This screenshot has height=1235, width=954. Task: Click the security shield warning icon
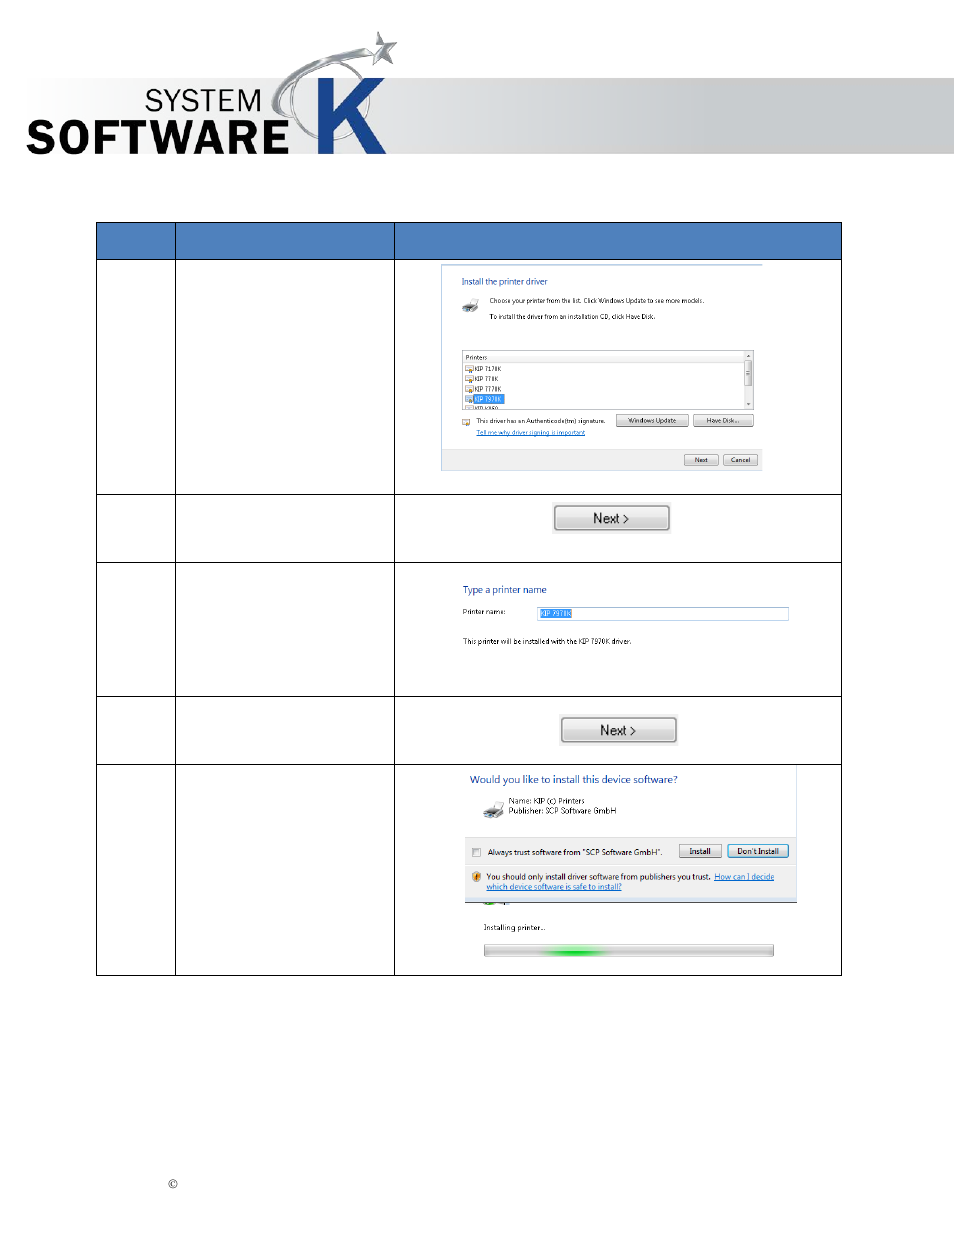476,877
